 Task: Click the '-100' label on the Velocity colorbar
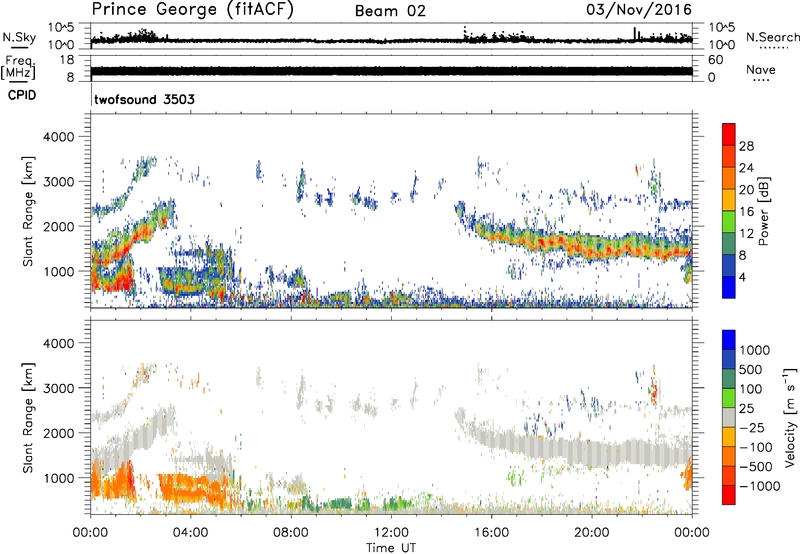756,447
